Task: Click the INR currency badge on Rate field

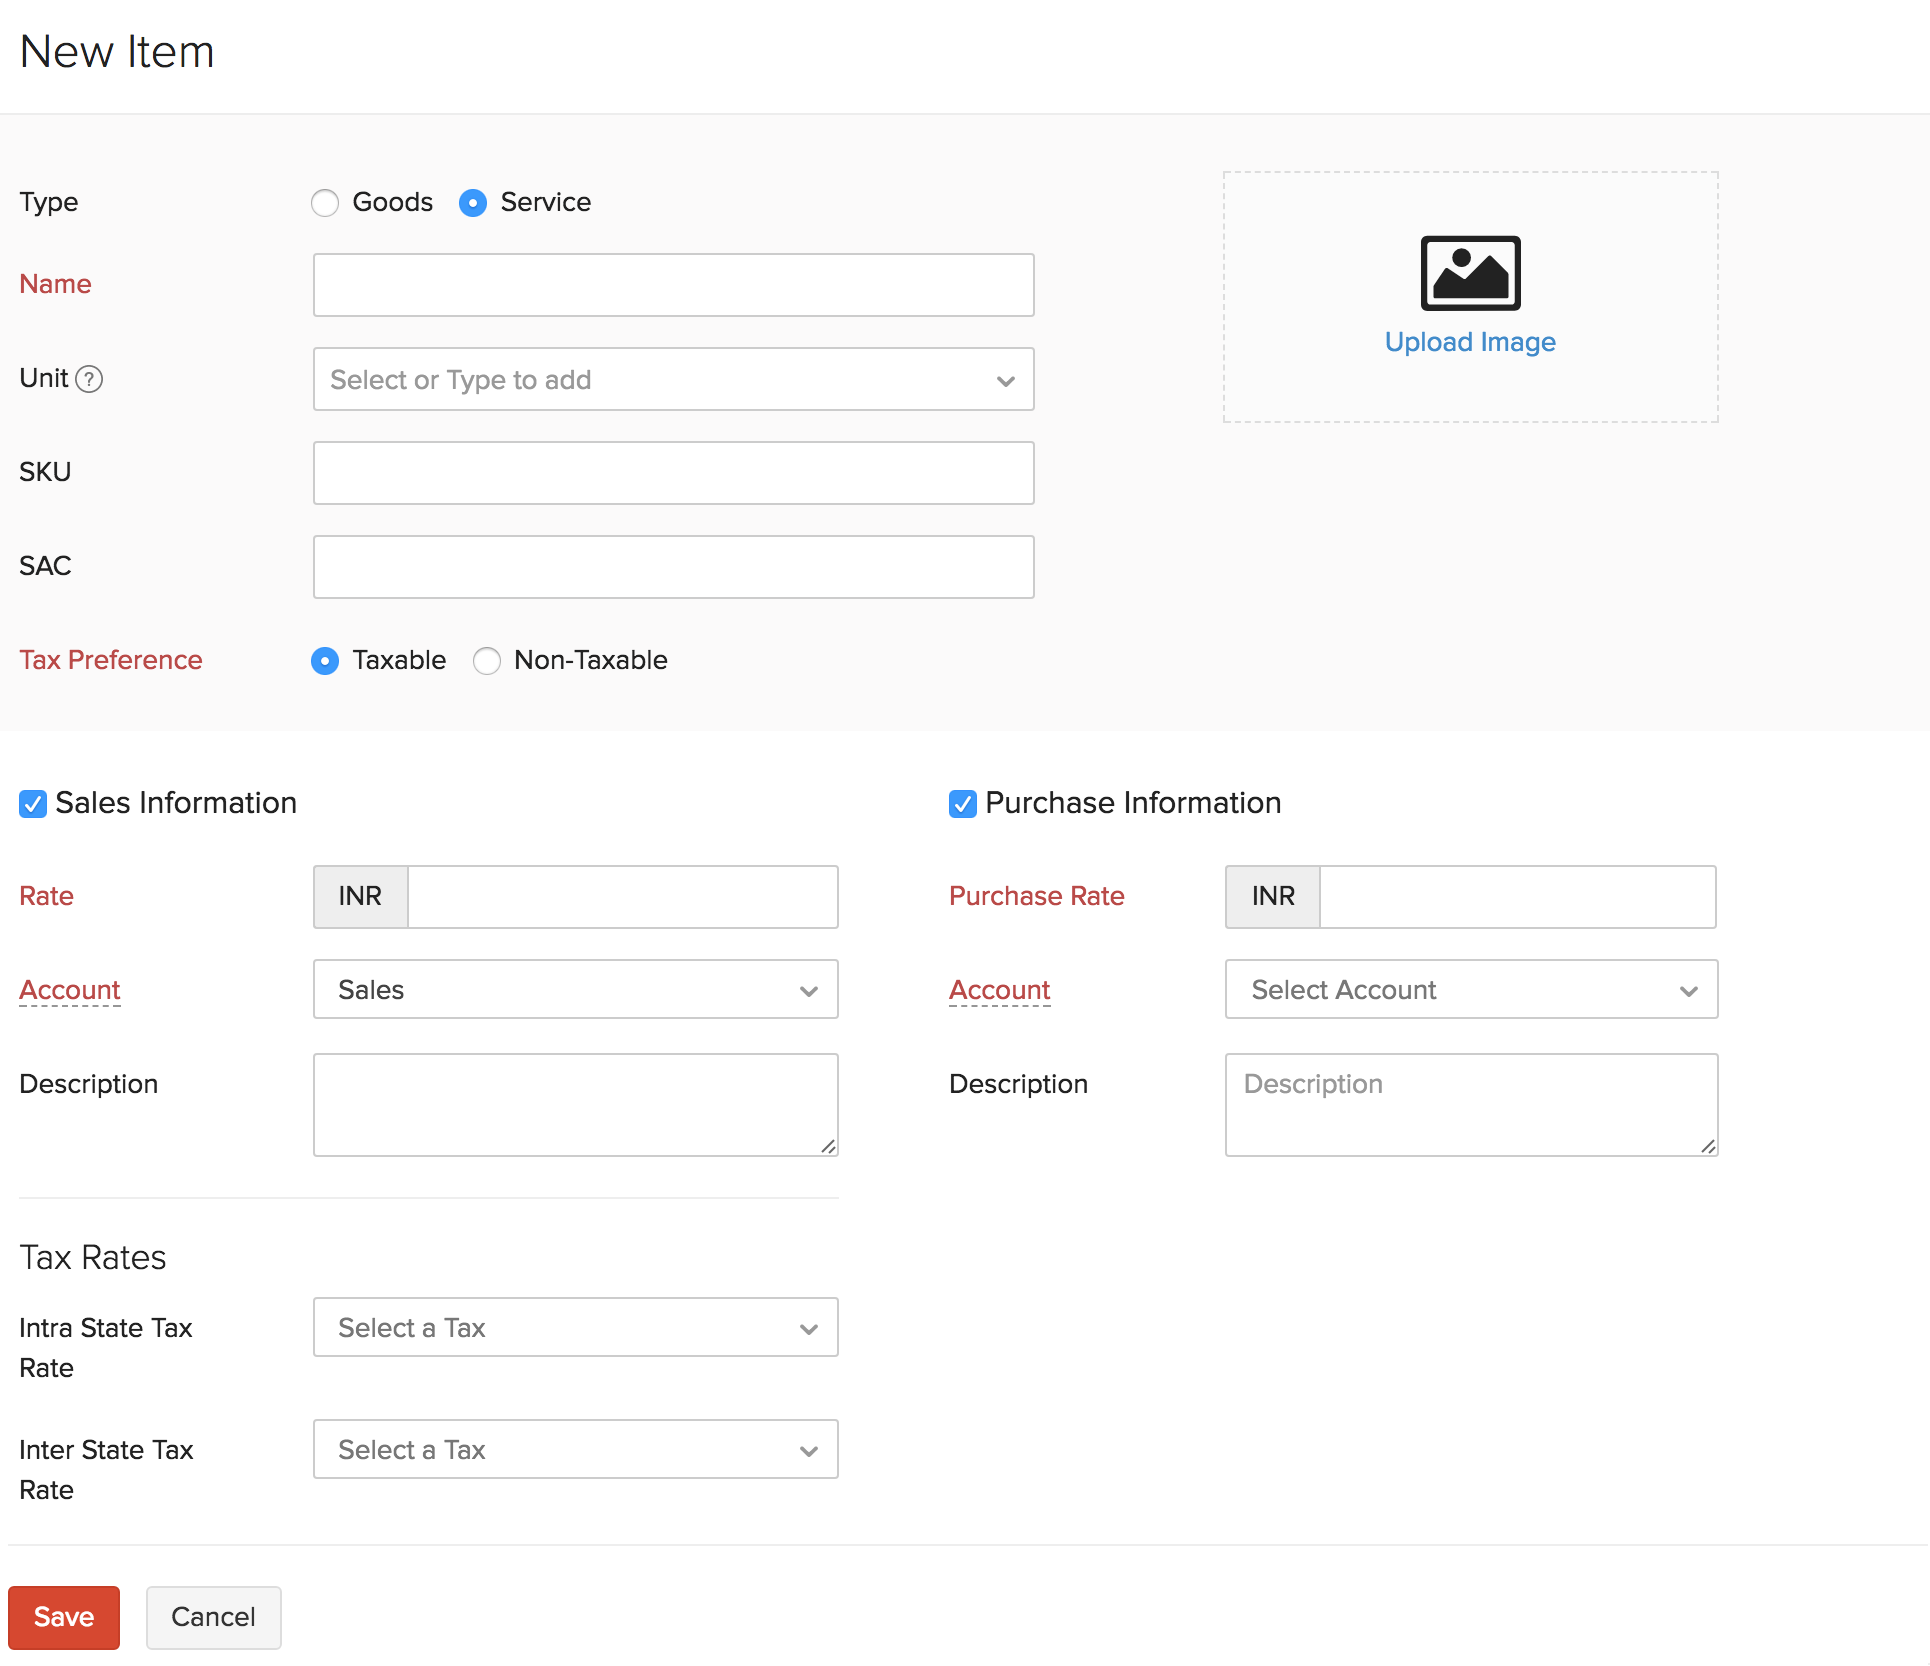Action: click(359, 895)
